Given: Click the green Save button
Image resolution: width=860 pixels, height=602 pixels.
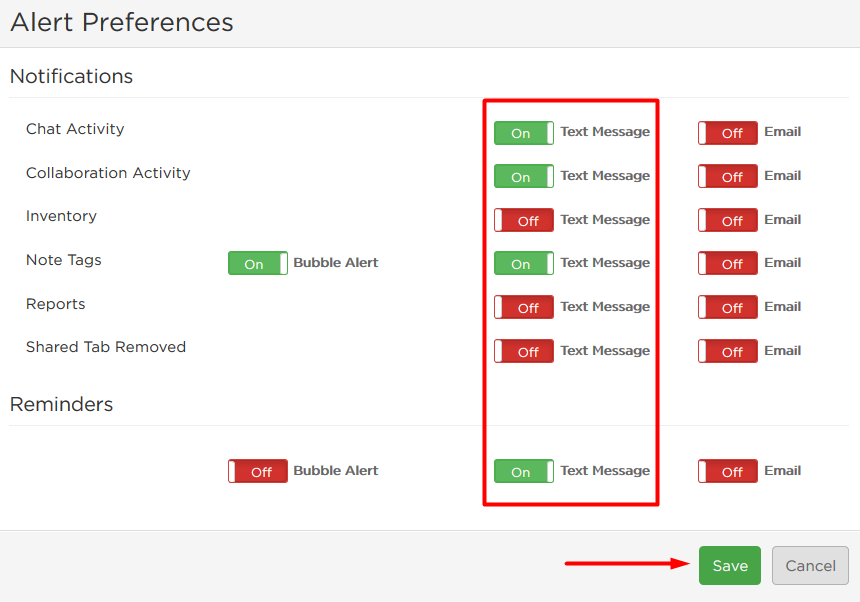Looking at the screenshot, I should click(x=729, y=565).
